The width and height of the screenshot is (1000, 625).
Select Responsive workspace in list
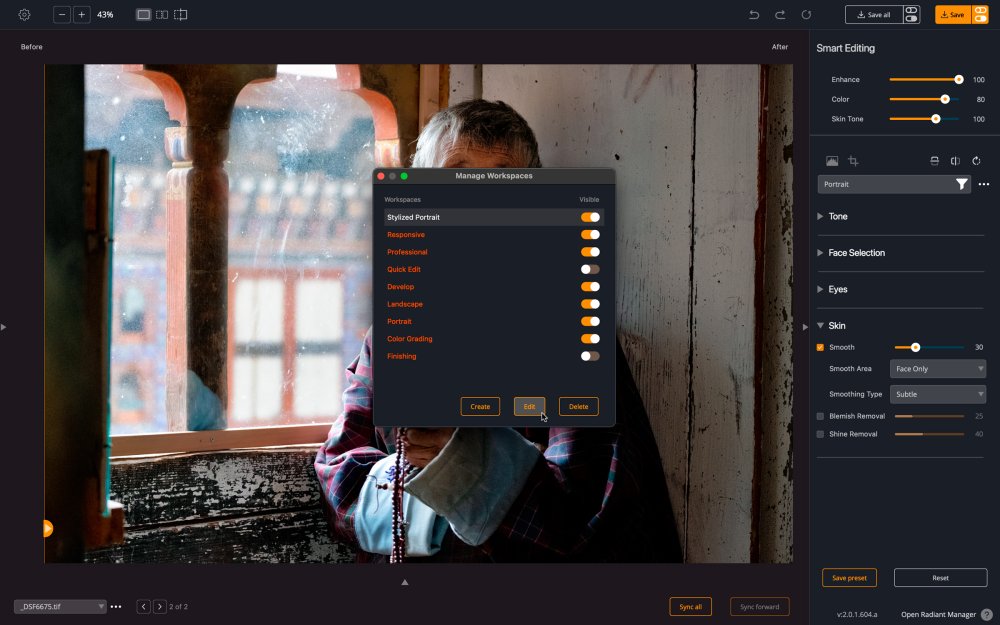[x=406, y=234]
